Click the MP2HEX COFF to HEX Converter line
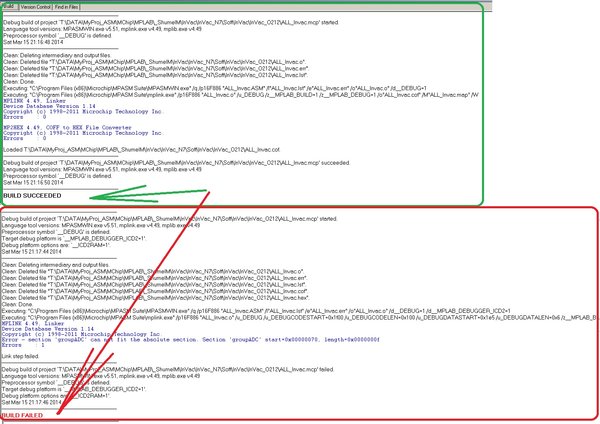600x424 pixels. 67,127
